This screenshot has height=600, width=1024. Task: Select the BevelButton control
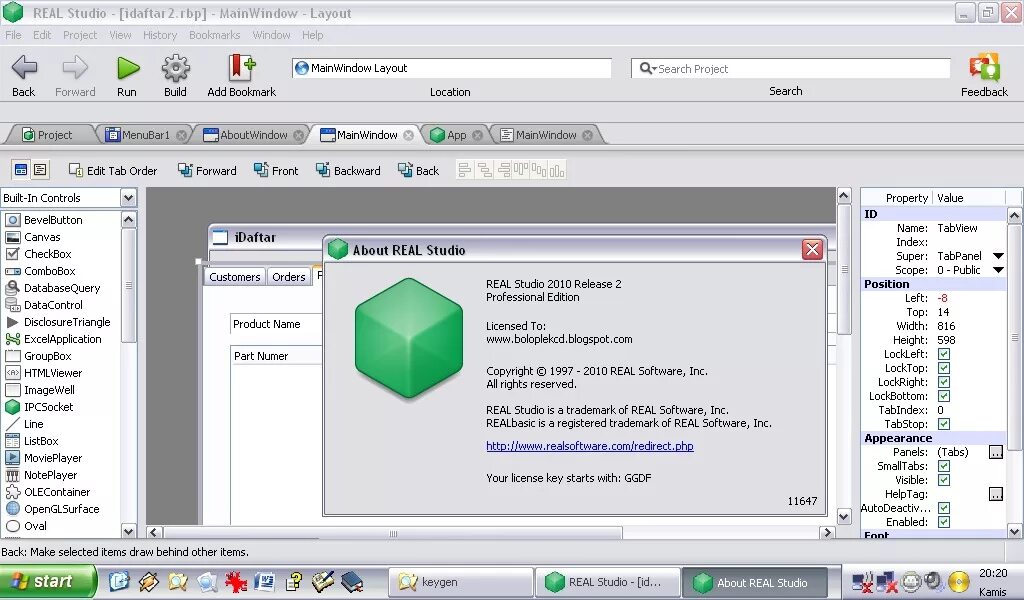(x=53, y=220)
